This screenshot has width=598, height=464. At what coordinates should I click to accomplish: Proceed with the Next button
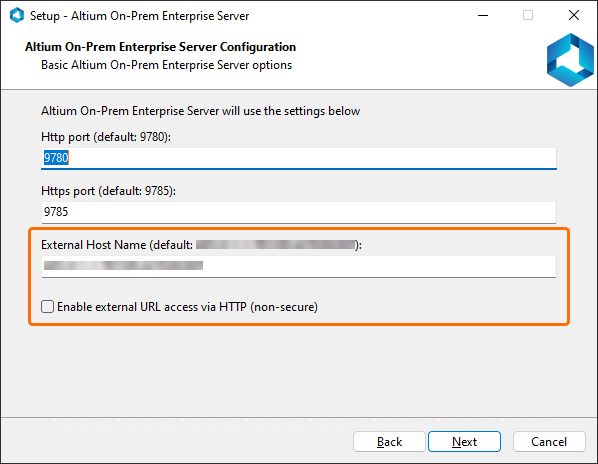pos(464,442)
